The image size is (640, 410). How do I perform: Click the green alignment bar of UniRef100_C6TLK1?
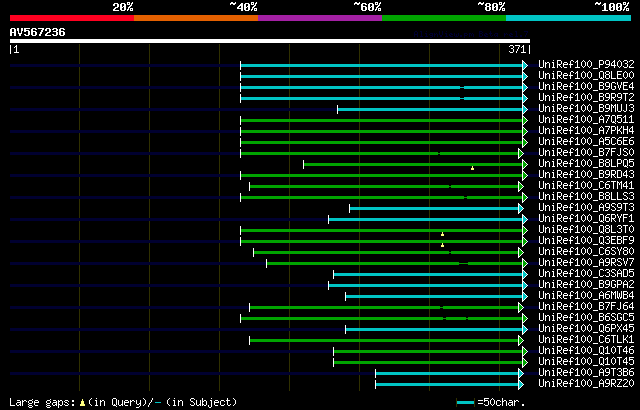point(384,341)
